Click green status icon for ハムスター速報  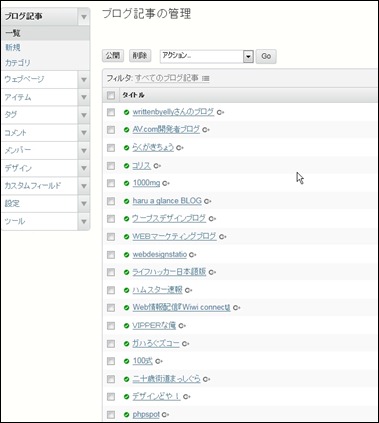[x=126, y=290]
